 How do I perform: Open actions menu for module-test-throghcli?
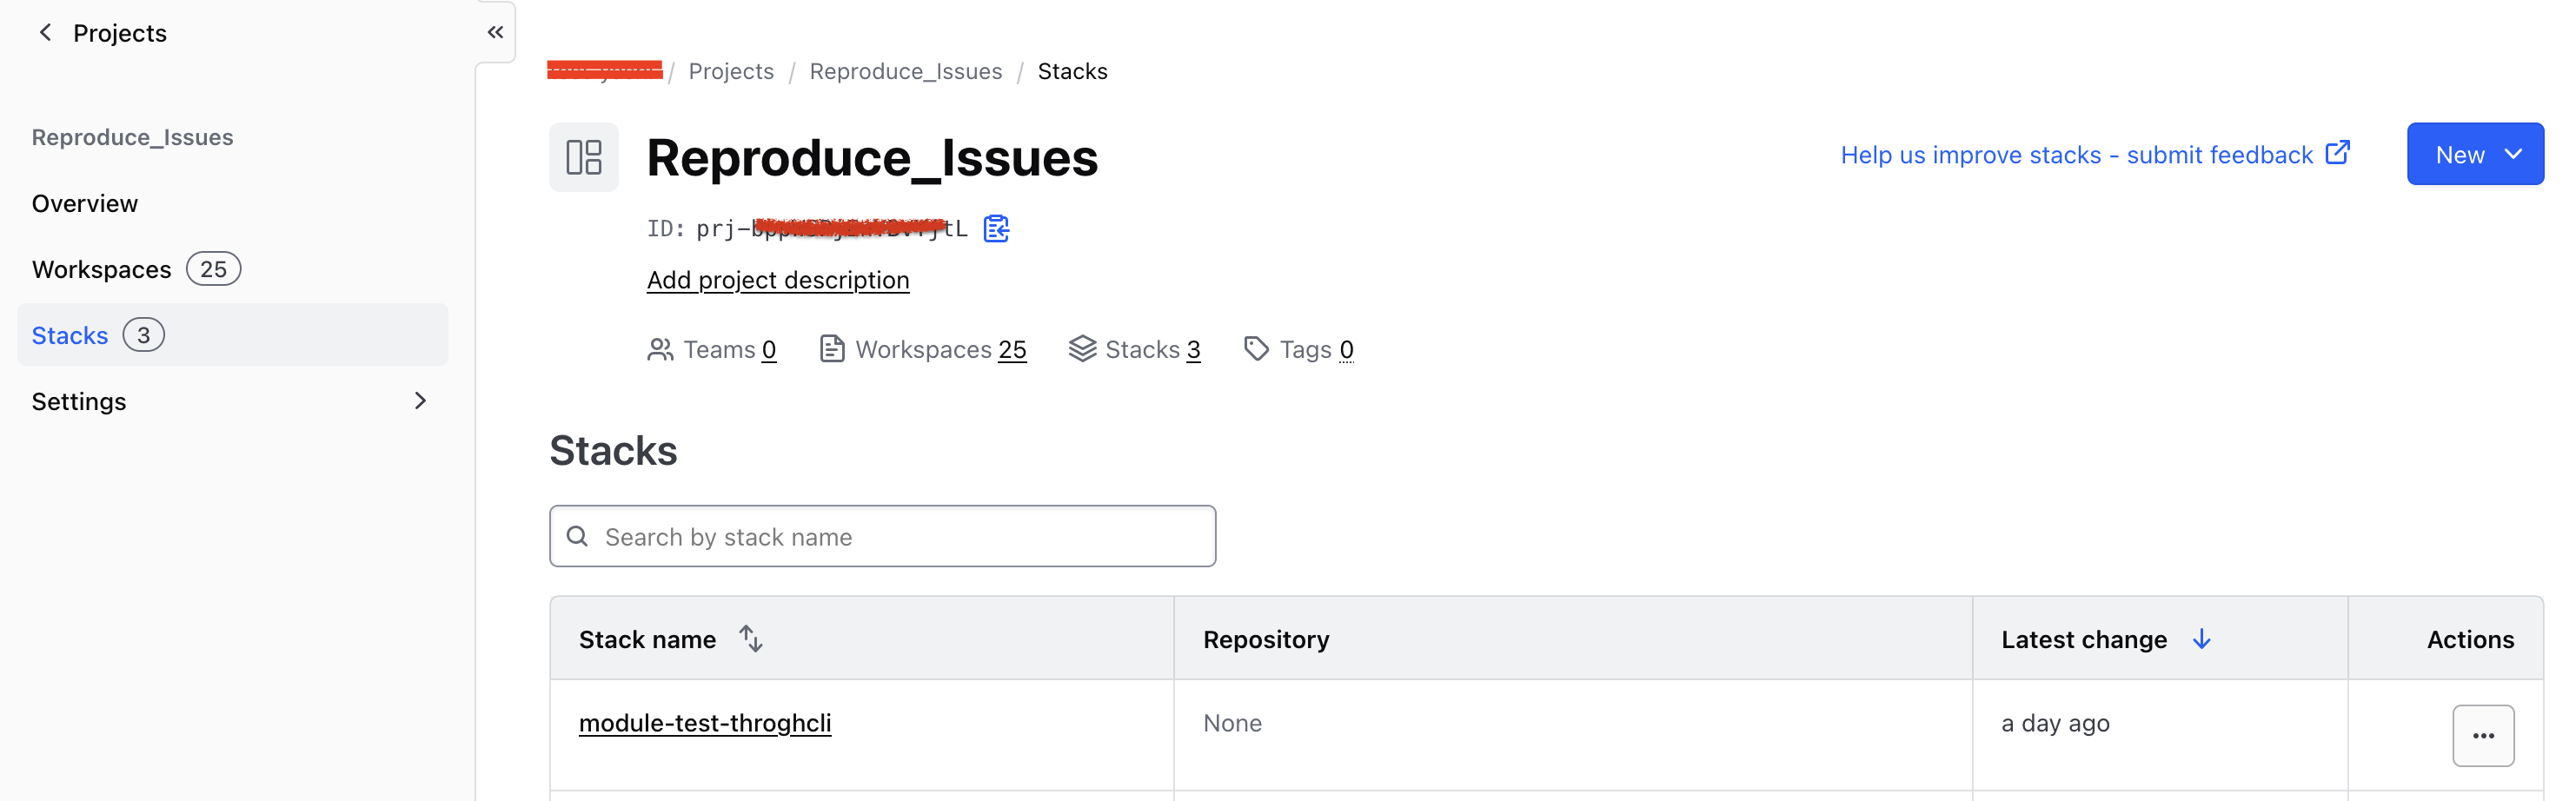[x=2482, y=735]
